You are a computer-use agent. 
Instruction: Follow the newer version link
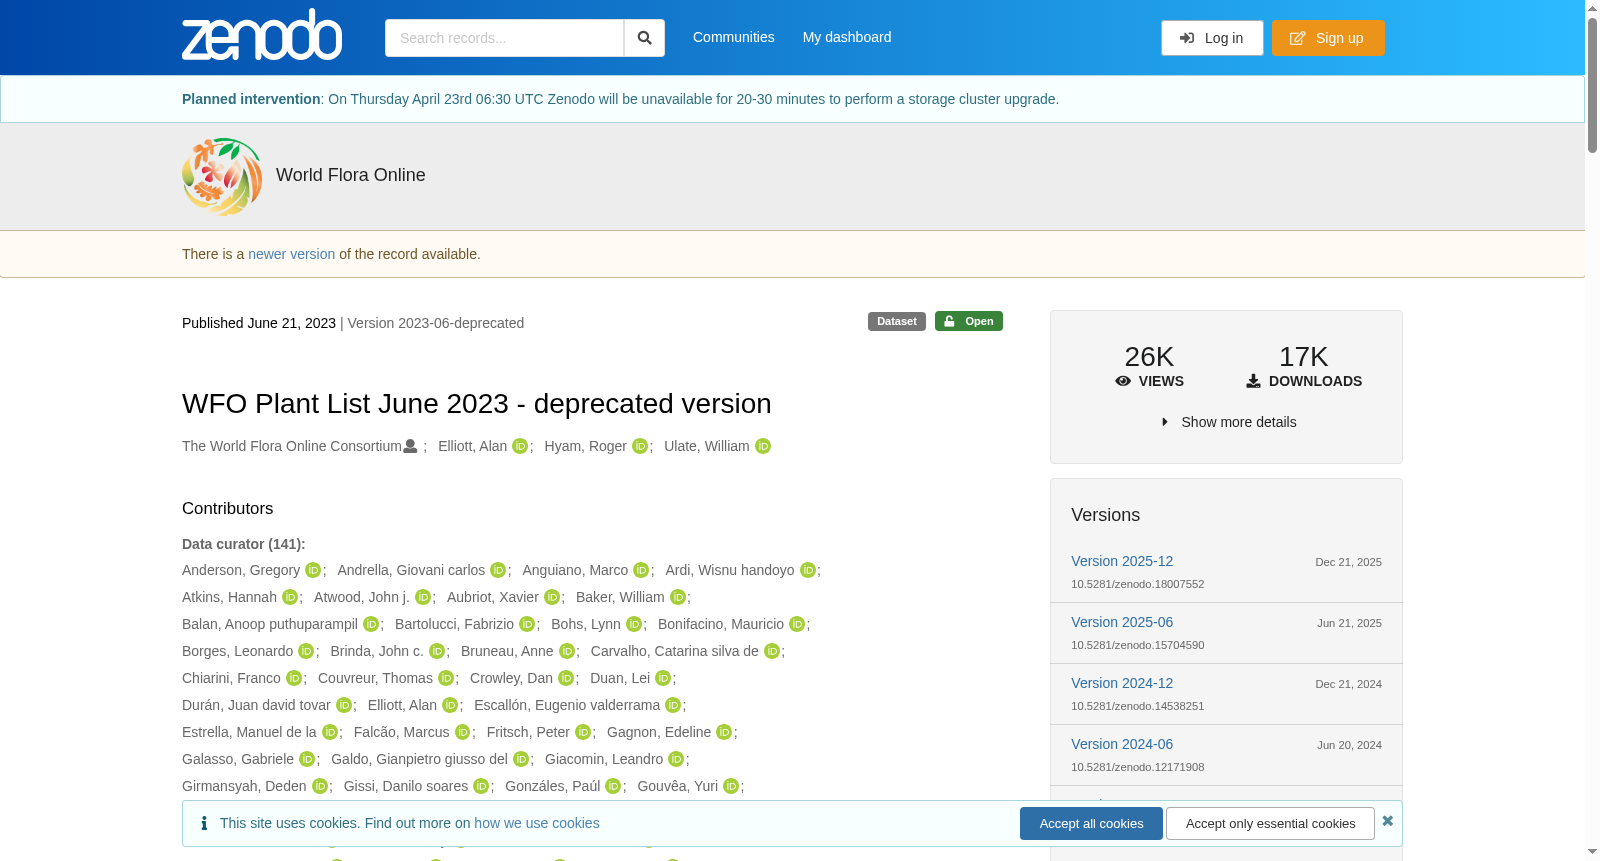[292, 254]
